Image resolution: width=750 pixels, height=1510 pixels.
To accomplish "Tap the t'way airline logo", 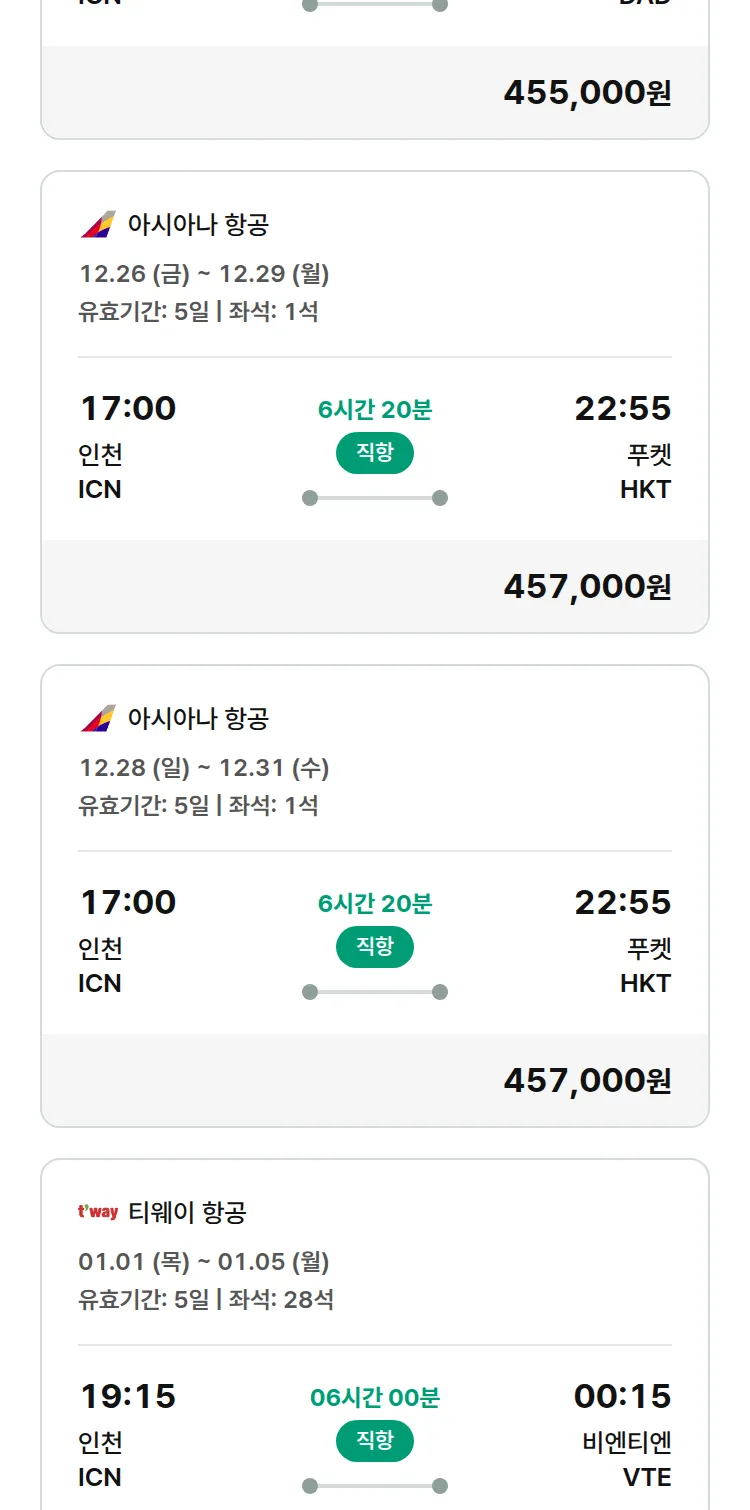I will click(98, 1213).
